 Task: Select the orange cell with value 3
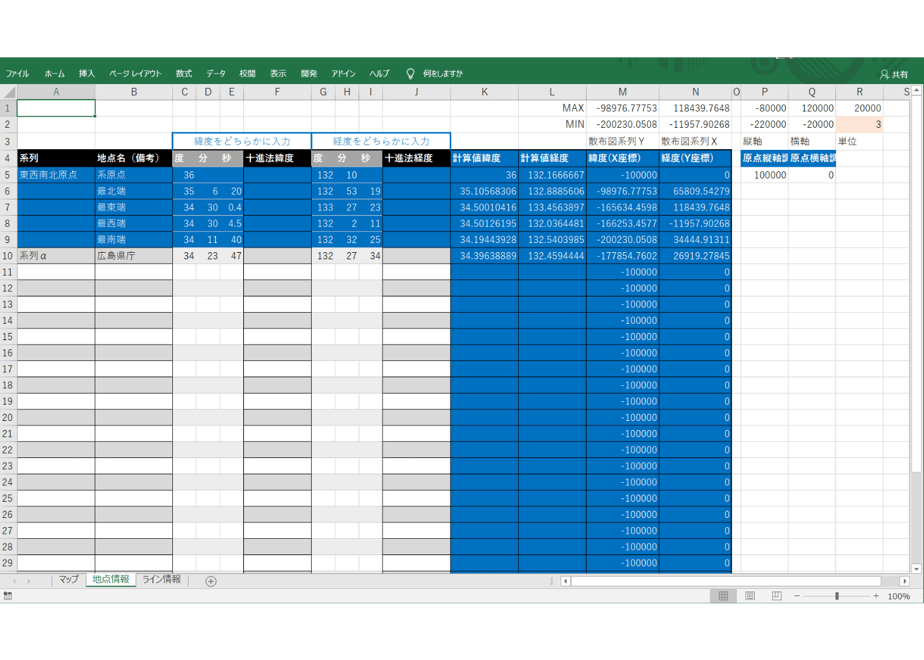(x=859, y=124)
